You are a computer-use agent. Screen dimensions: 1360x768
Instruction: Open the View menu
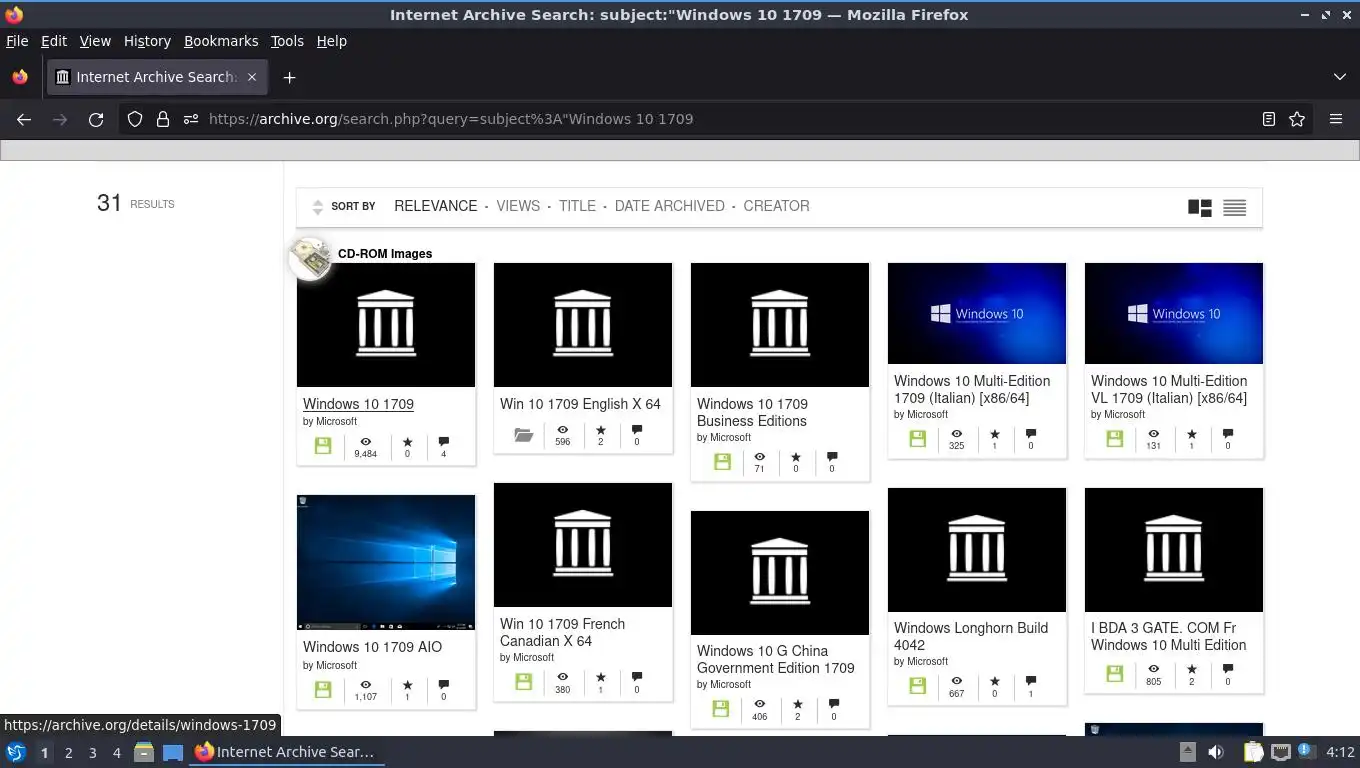pyautogui.click(x=95, y=41)
